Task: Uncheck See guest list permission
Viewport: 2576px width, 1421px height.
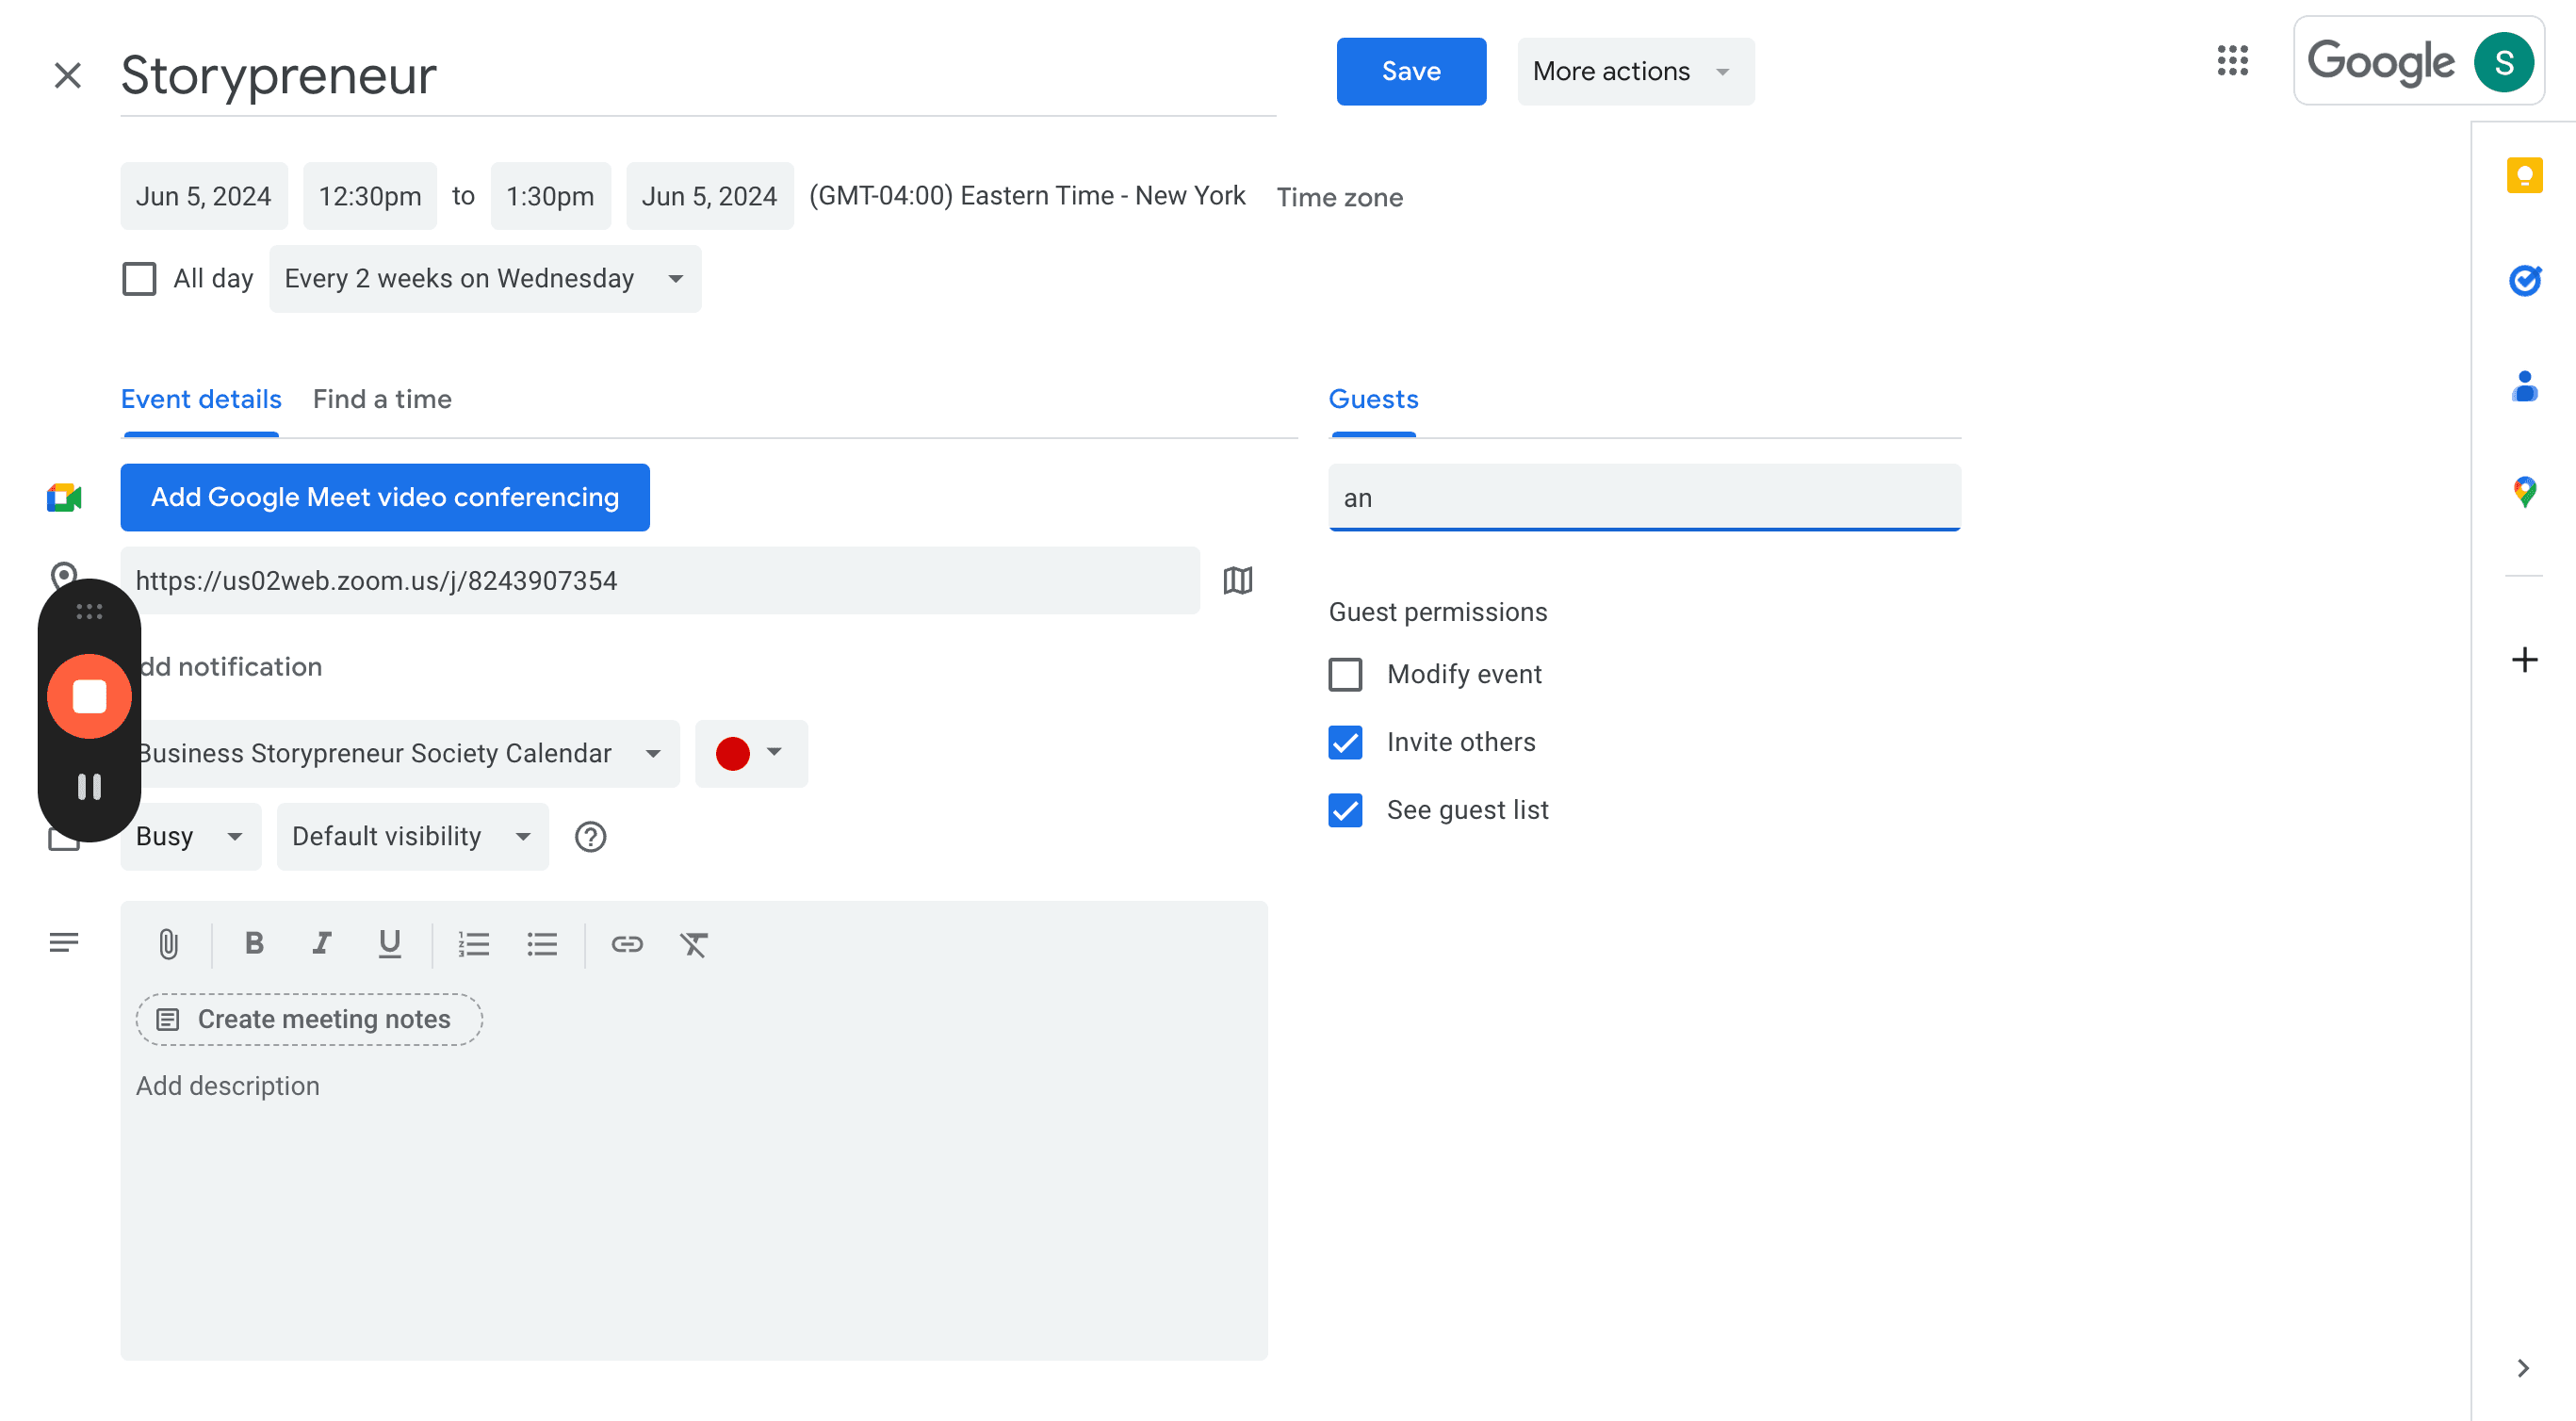Action: (x=1345, y=810)
